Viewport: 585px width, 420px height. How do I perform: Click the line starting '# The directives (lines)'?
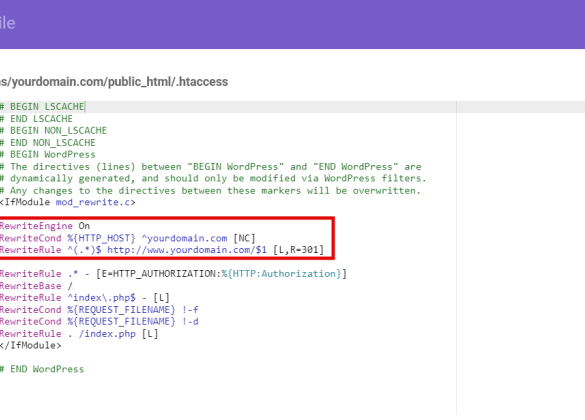[211, 166]
